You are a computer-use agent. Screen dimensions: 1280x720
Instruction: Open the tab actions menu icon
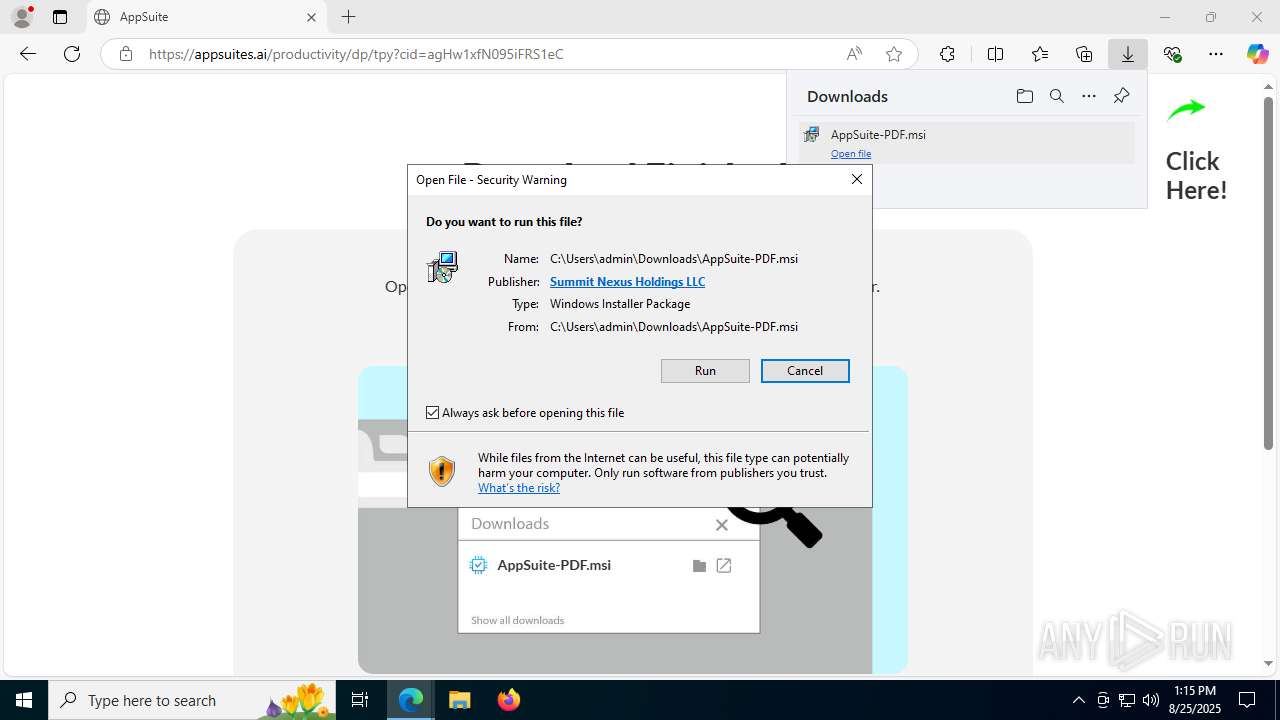60,17
